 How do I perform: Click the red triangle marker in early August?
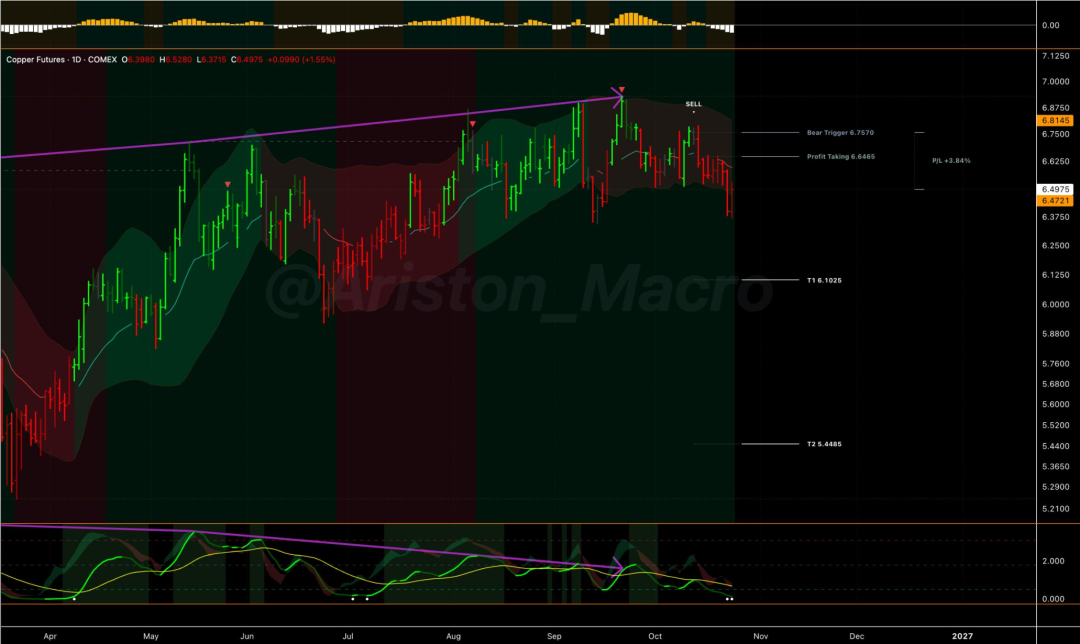[x=472, y=124]
